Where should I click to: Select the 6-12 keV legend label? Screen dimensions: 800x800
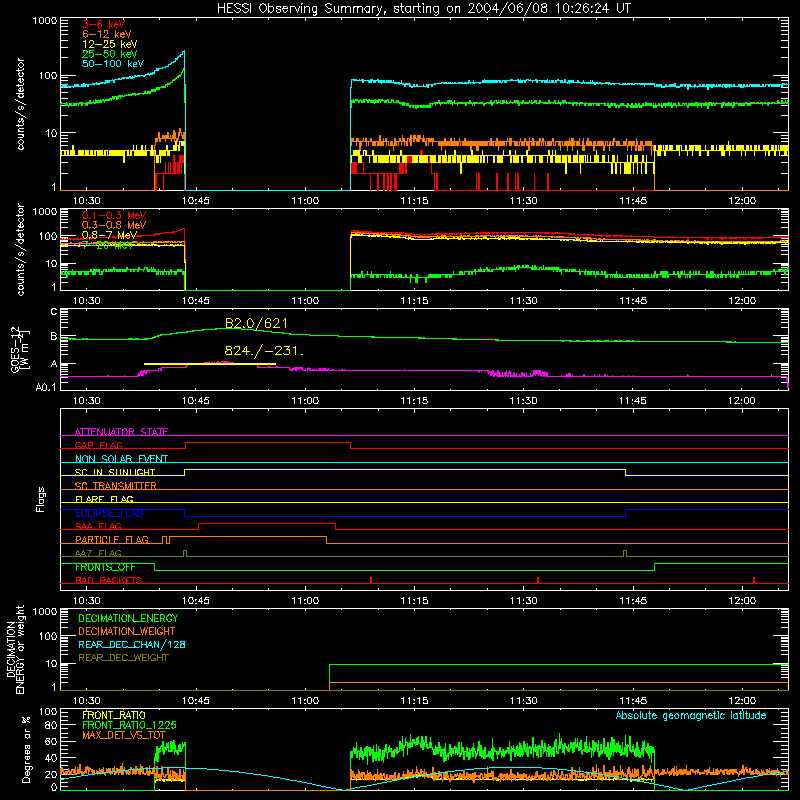pyautogui.click(x=107, y=34)
